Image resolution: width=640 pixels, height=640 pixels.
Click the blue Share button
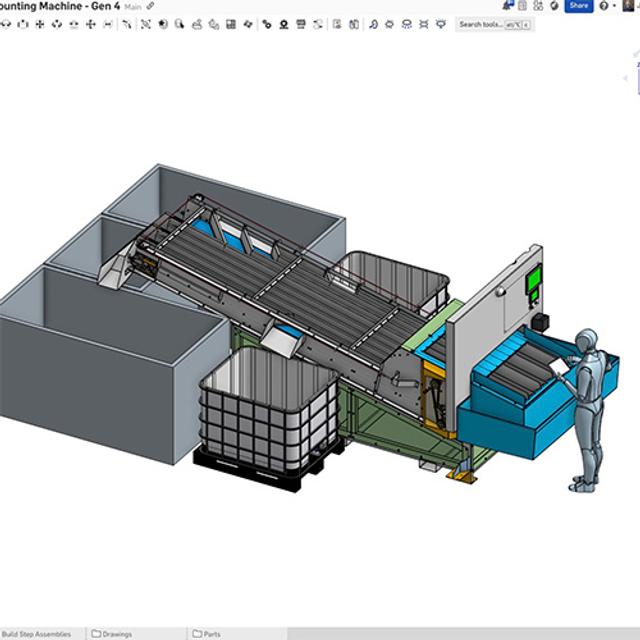tap(578, 6)
